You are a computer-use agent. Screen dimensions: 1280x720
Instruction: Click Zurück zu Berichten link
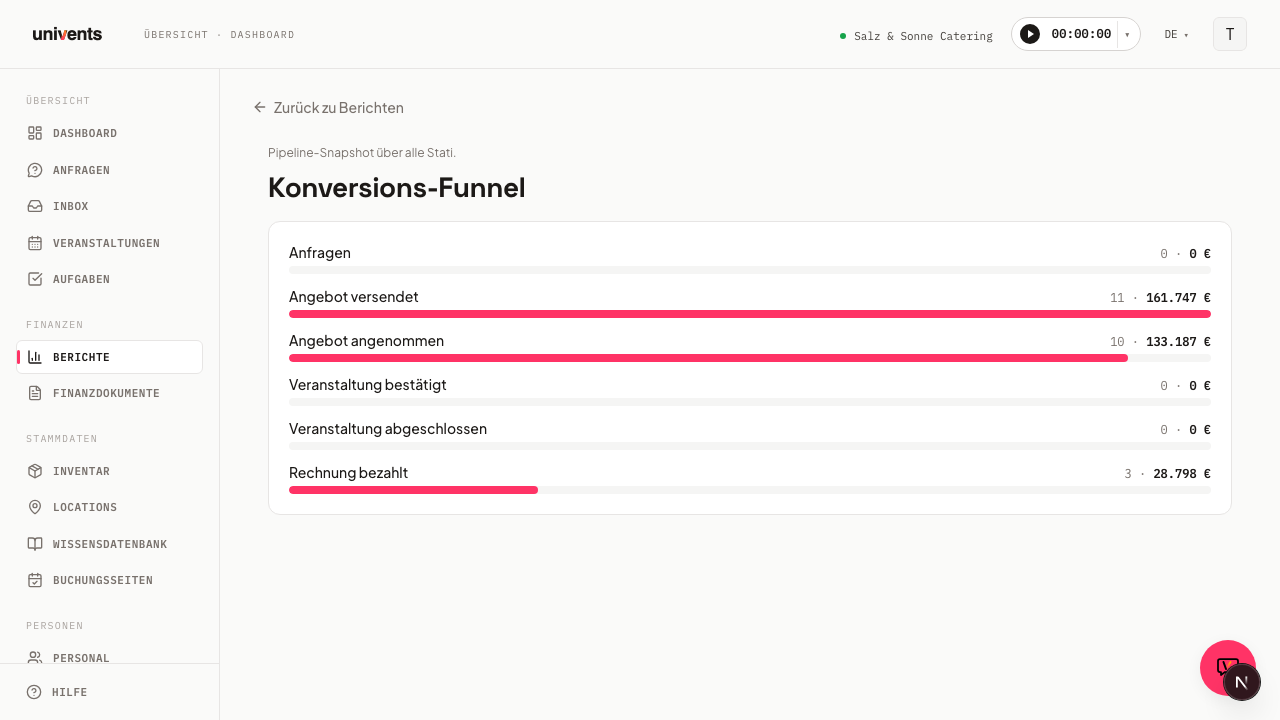pyautogui.click(x=329, y=107)
